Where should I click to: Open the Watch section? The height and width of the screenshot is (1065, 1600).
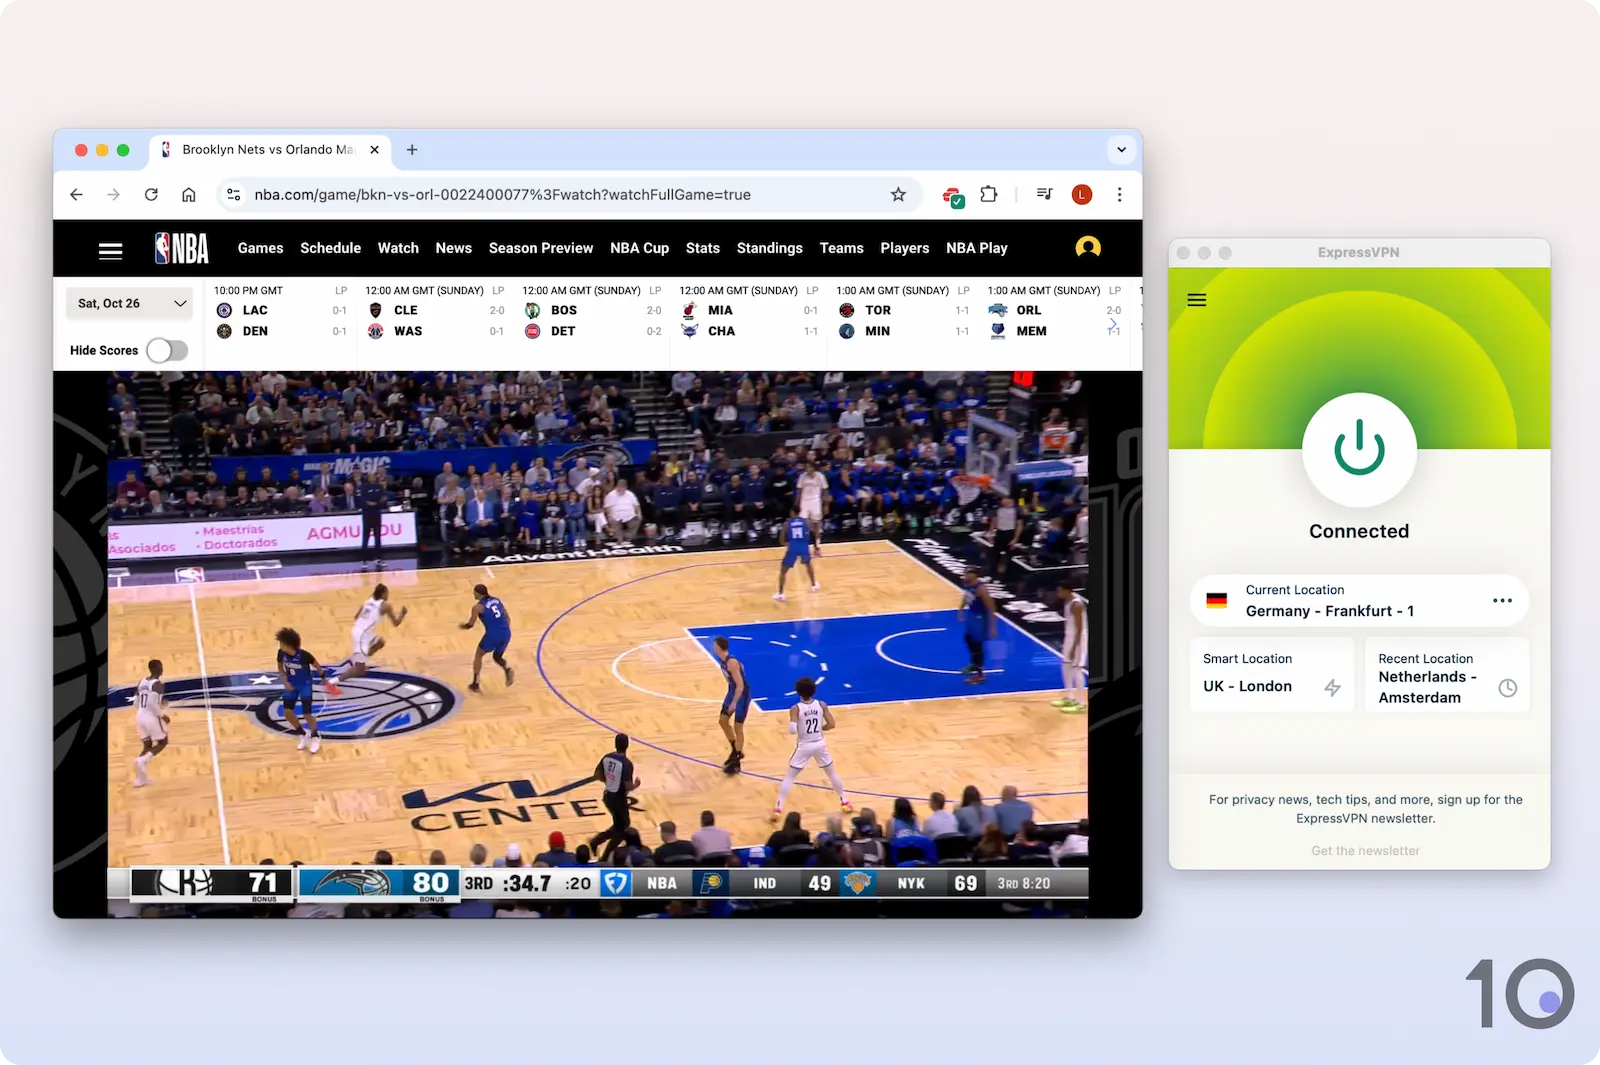(398, 248)
